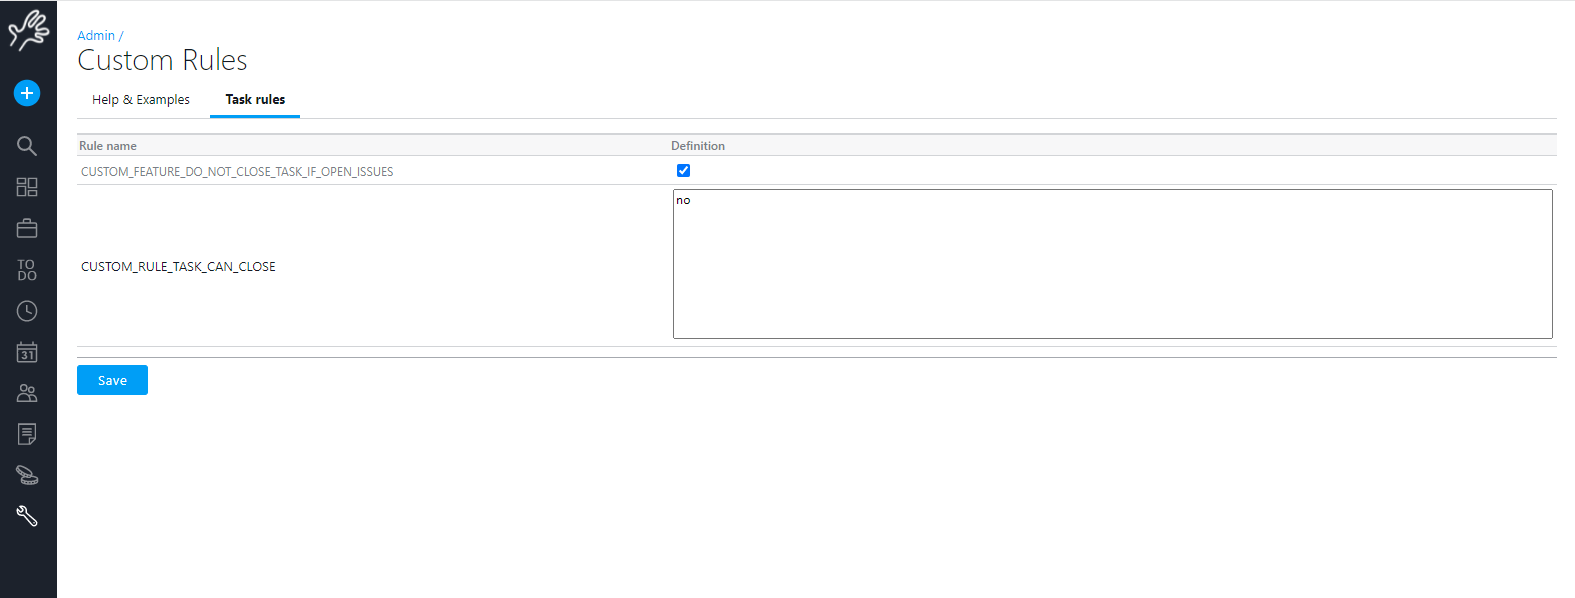Click the Freelo-style hand logo in sidebar
Image resolution: width=1575 pixels, height=598 pixels.
click(x=28, y=30)
